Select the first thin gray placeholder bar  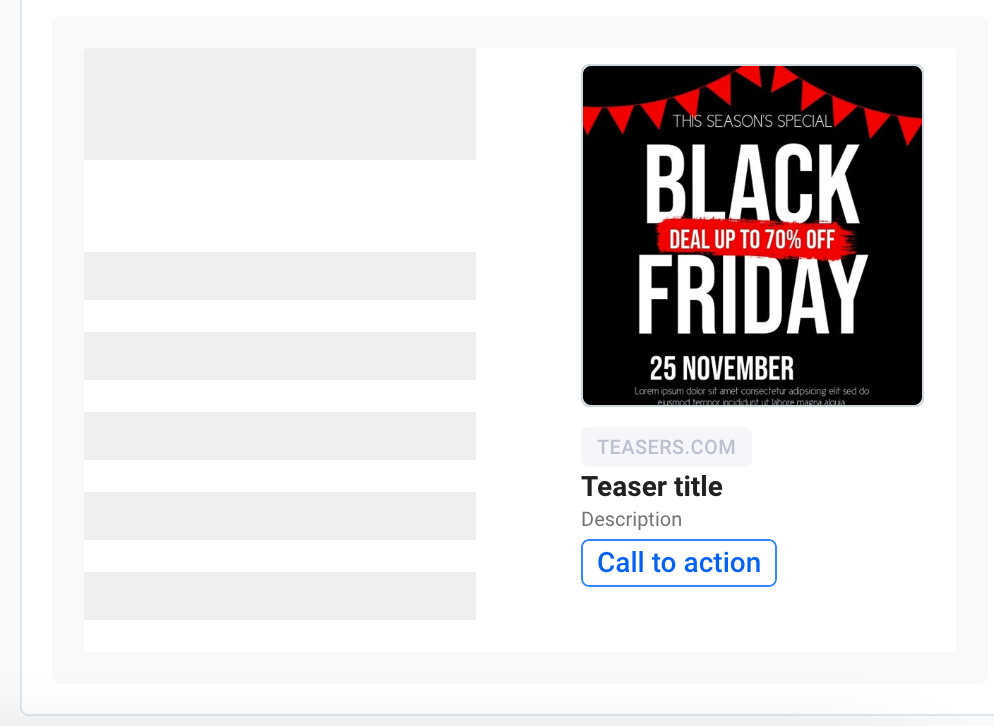pyautogui.click(x=280, y=276)
